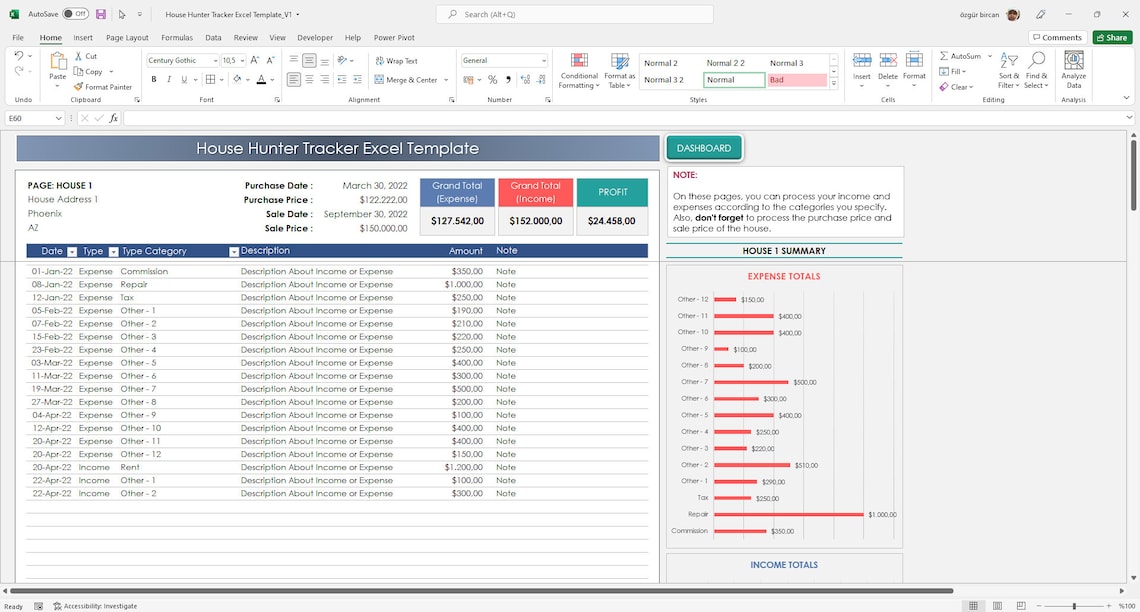Click the Share button

(1112, 37)
